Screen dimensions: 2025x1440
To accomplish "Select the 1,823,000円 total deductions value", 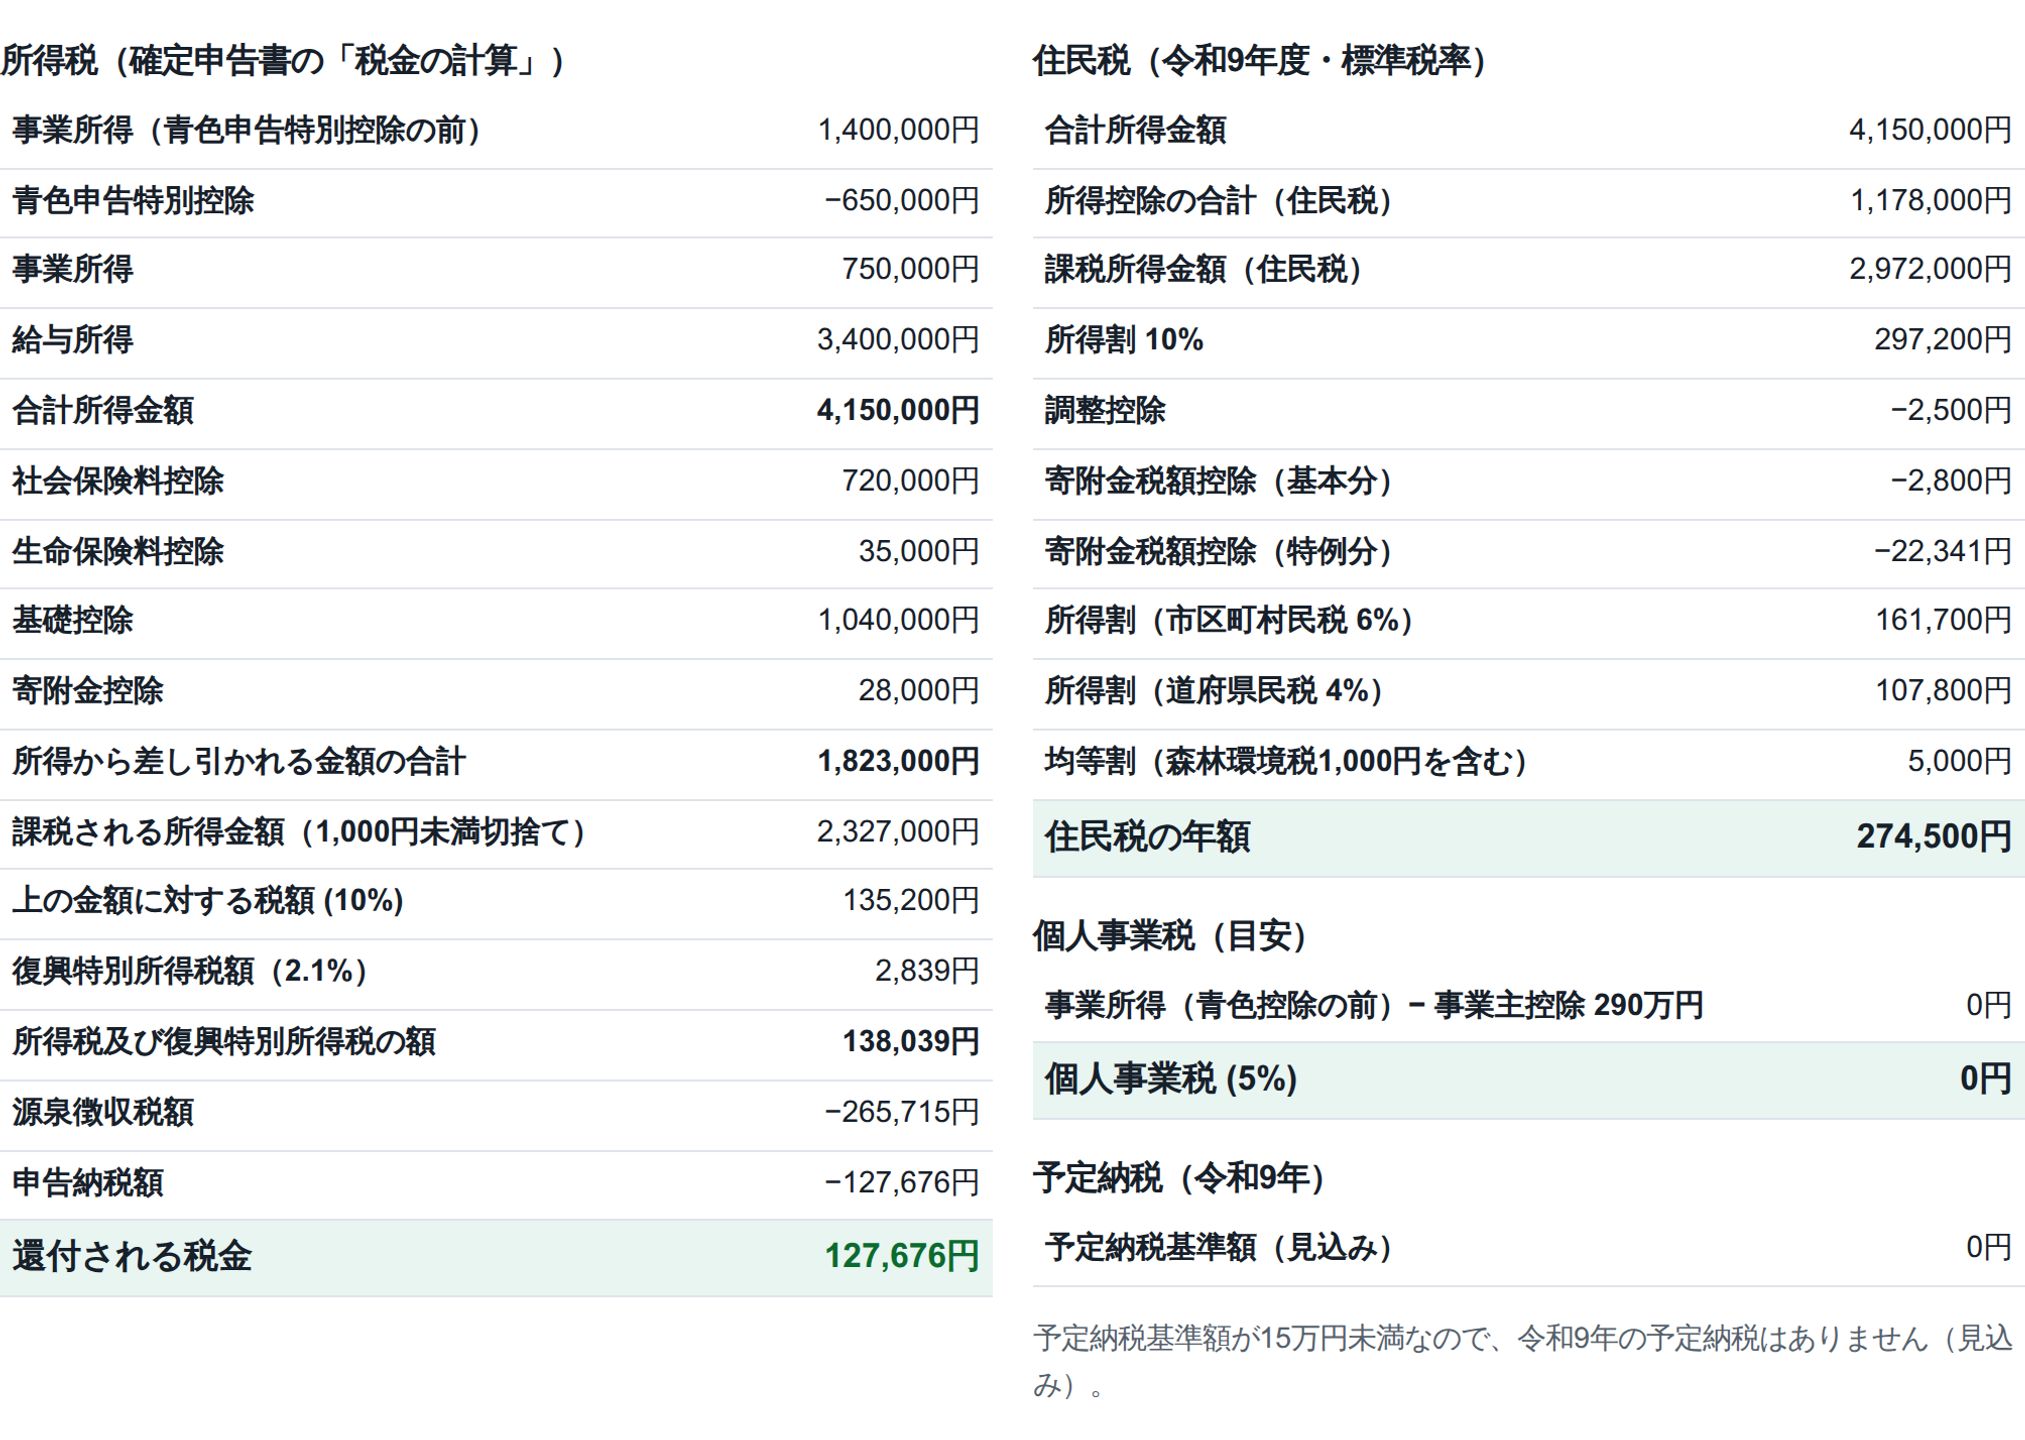I will click(898, 761).
